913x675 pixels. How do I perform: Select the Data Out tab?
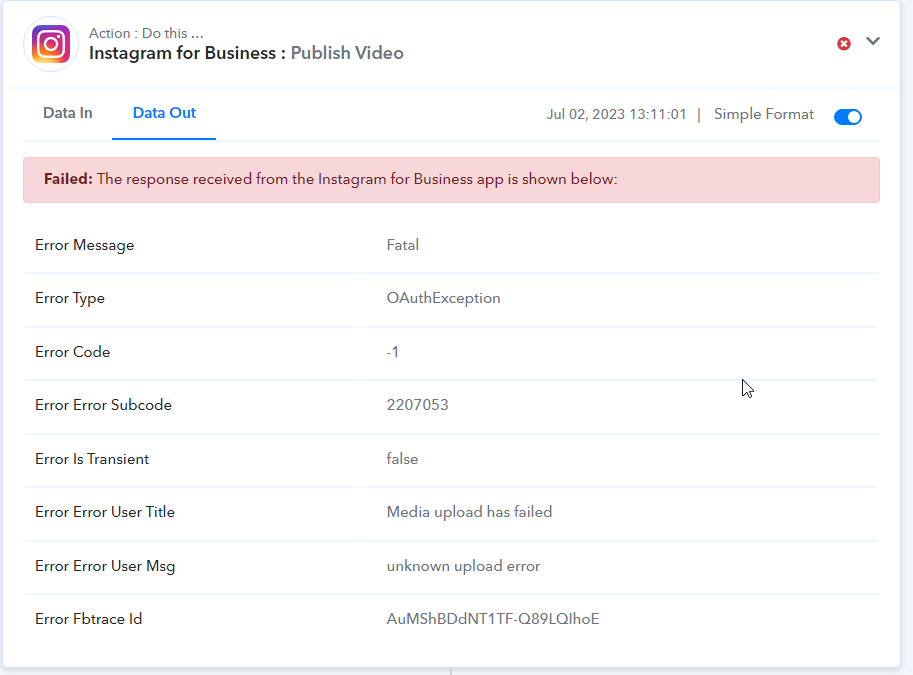(164, 113)
